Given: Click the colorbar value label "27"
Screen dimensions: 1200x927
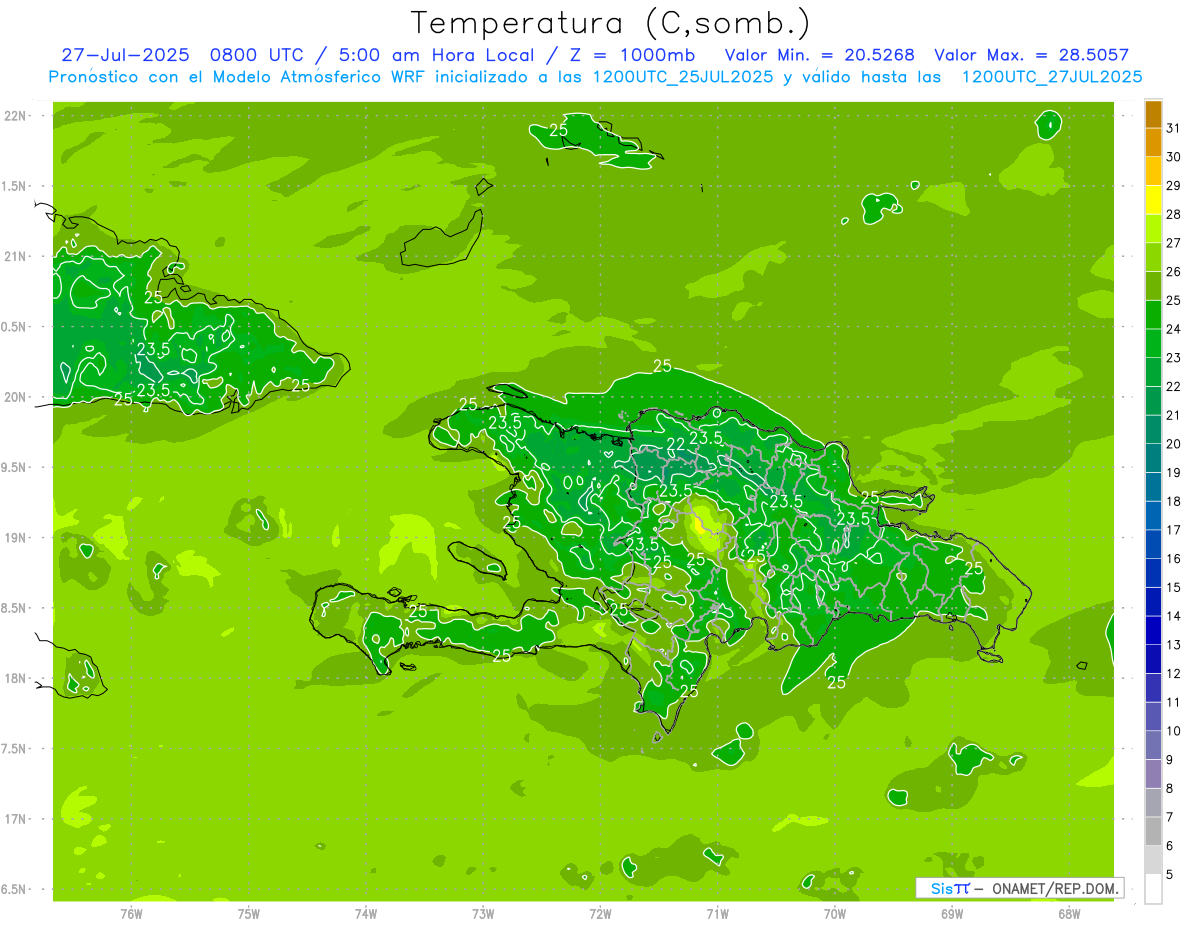Looking at the screenshot, I should (1174, 243).
